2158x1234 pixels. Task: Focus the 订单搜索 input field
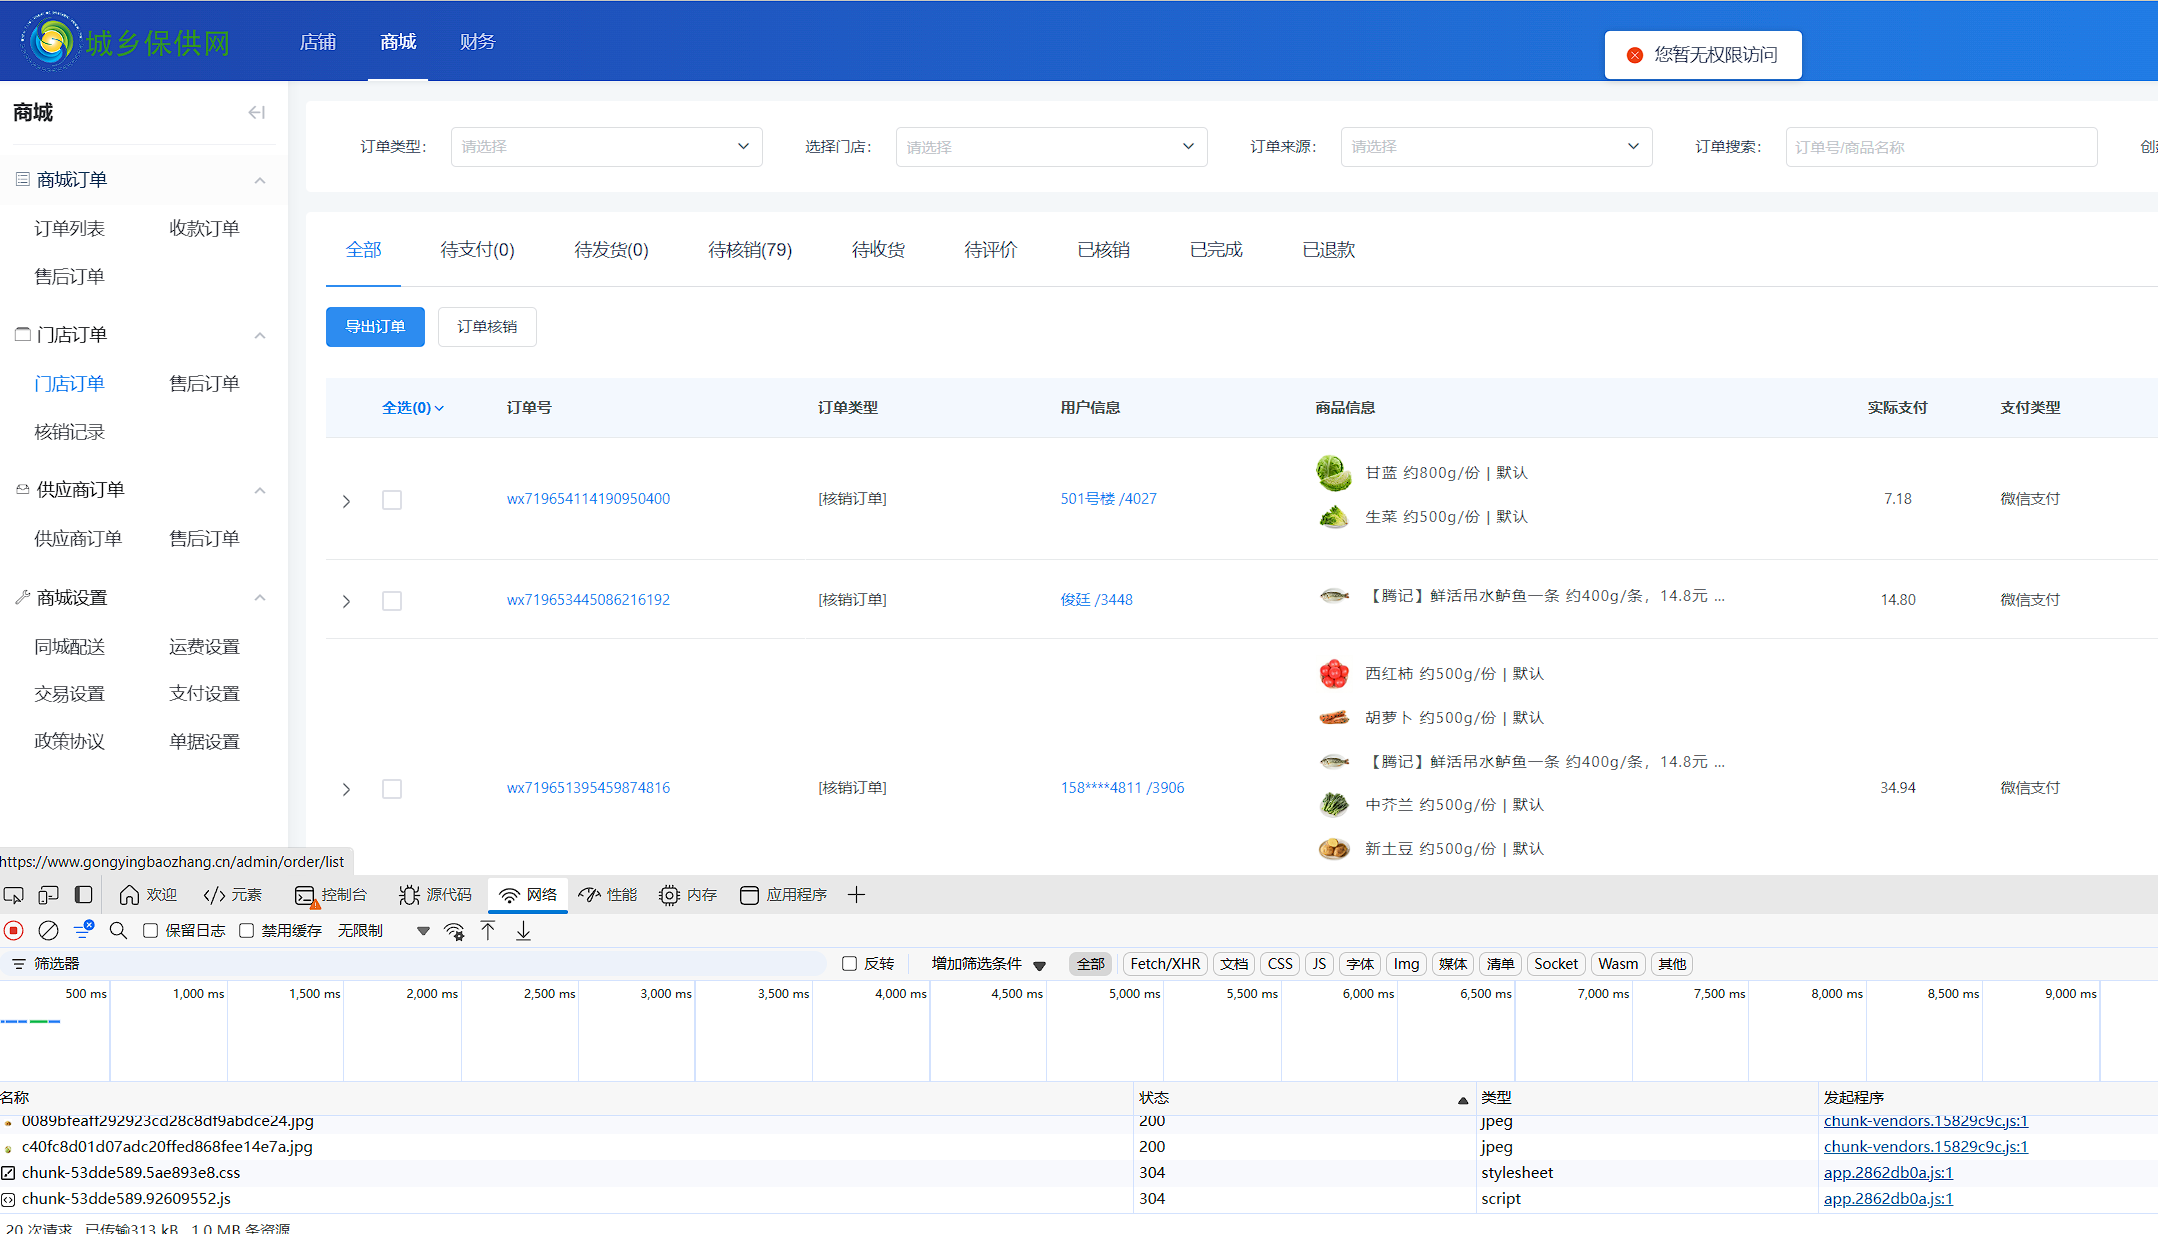[x=1940, y=147]
